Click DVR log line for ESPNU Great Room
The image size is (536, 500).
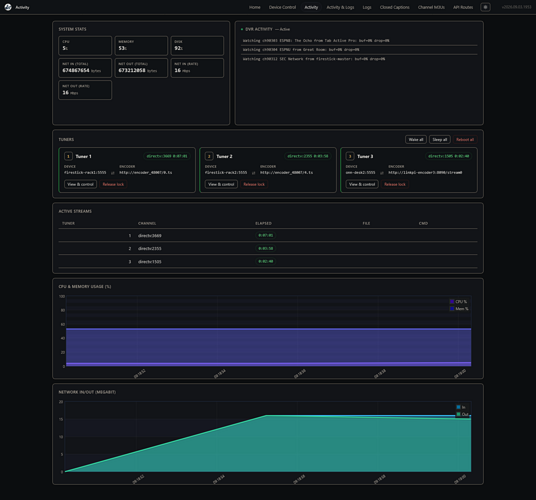(x=359, y=50)
